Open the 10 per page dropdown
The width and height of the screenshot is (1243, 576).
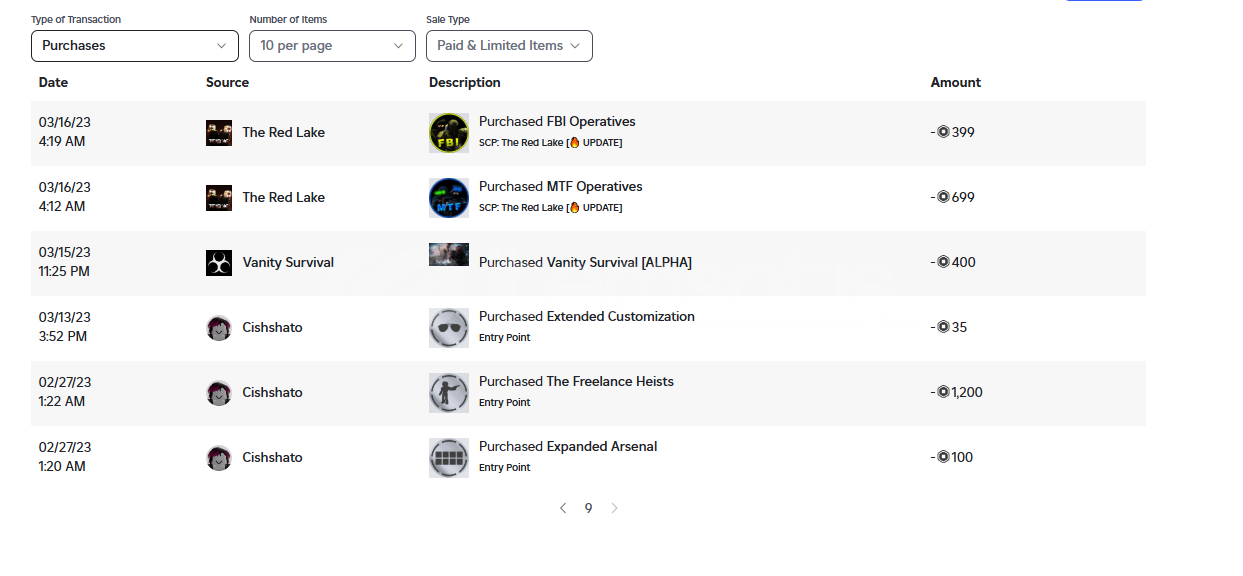(x=332, y=46)
